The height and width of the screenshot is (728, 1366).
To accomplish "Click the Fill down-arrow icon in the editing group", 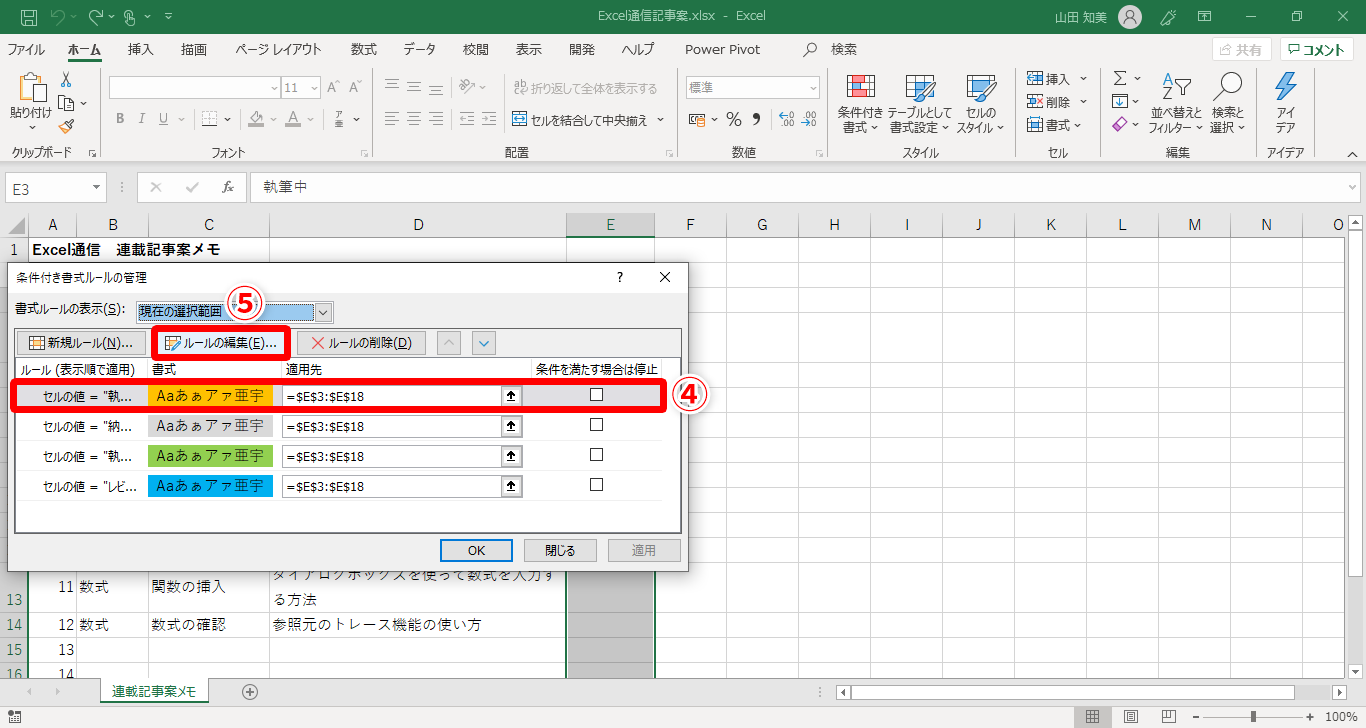I will click(1120, 101).
